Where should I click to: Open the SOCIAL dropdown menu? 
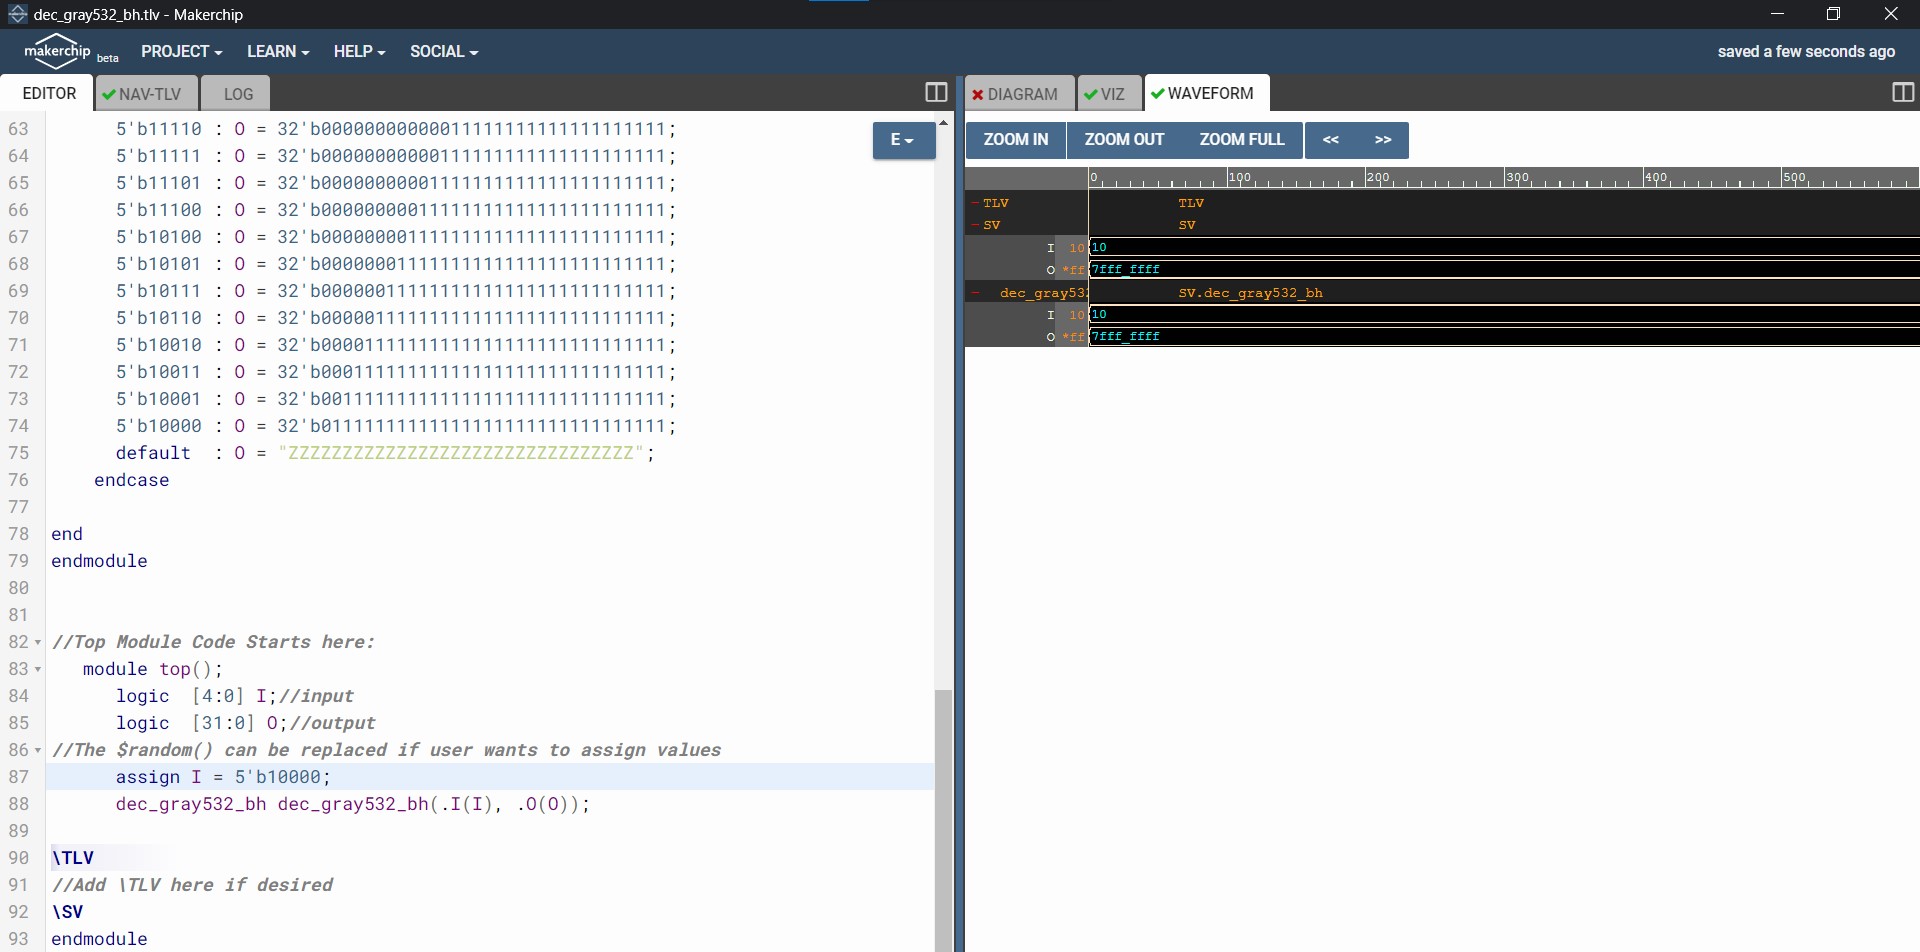pos(443,51)
